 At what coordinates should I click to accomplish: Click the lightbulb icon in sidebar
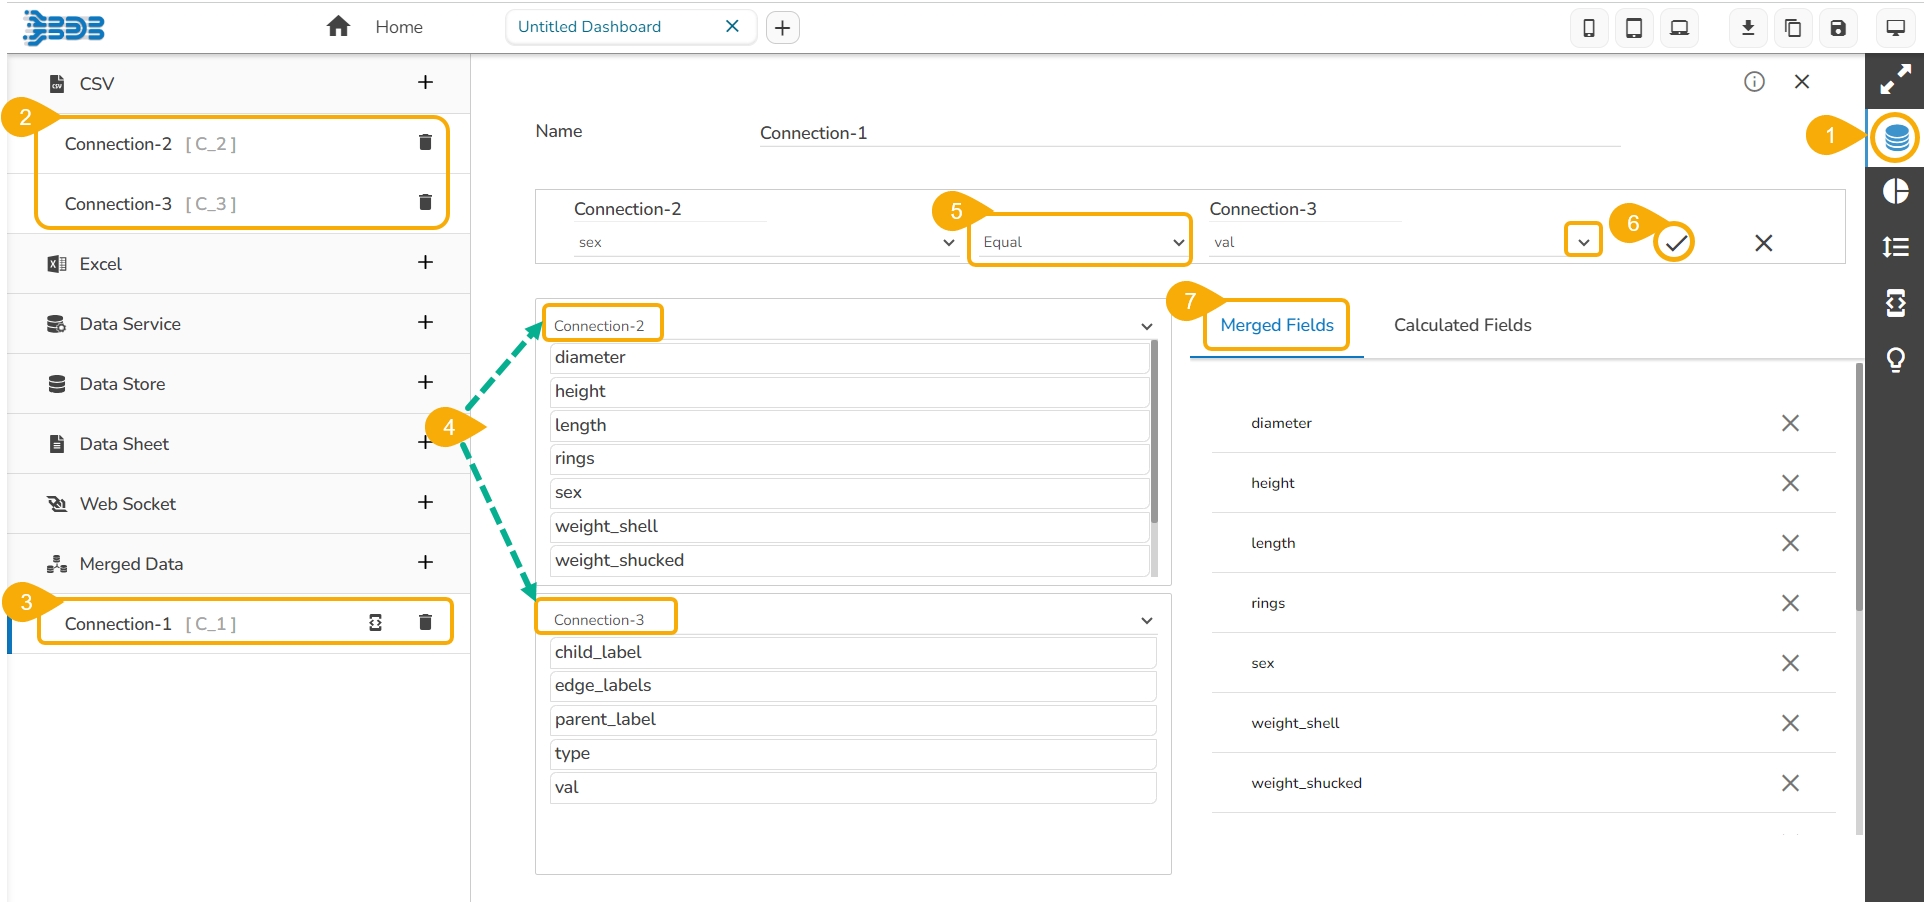click(x=1896, y=359)
